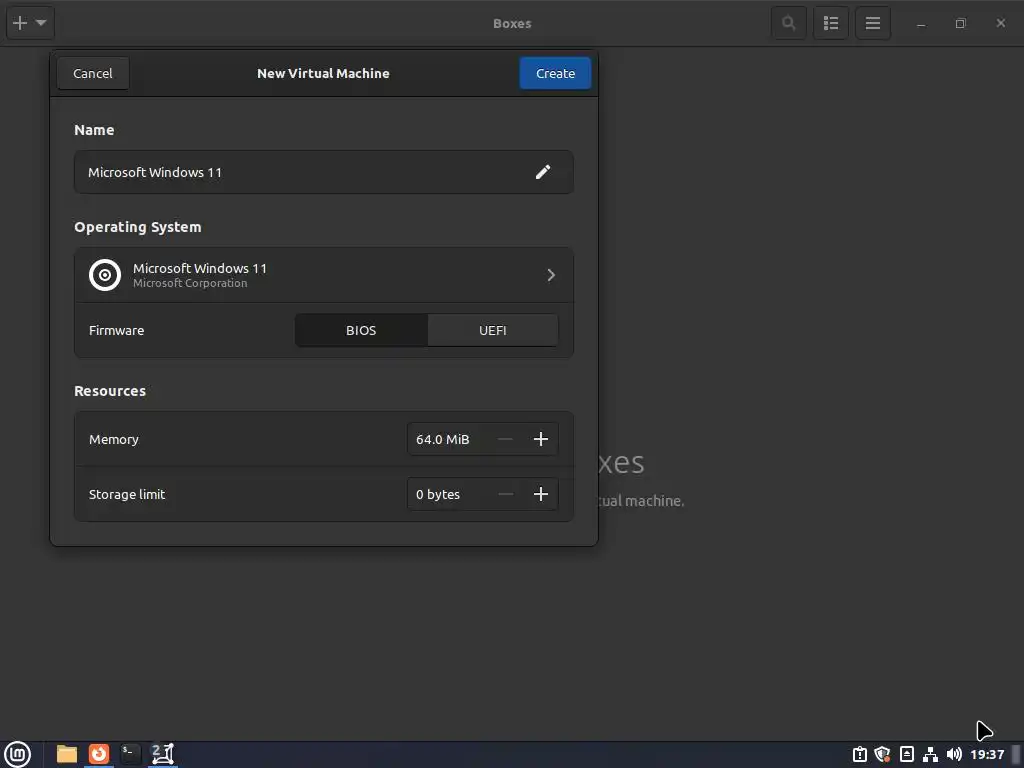Open search in the Boxes header
1024x768 pixels.
pyautogui.click(x=789, y=24)
